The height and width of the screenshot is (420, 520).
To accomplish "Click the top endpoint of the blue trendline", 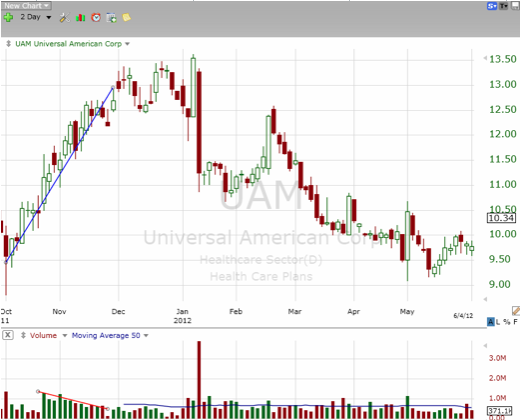I will pos(113,88).
